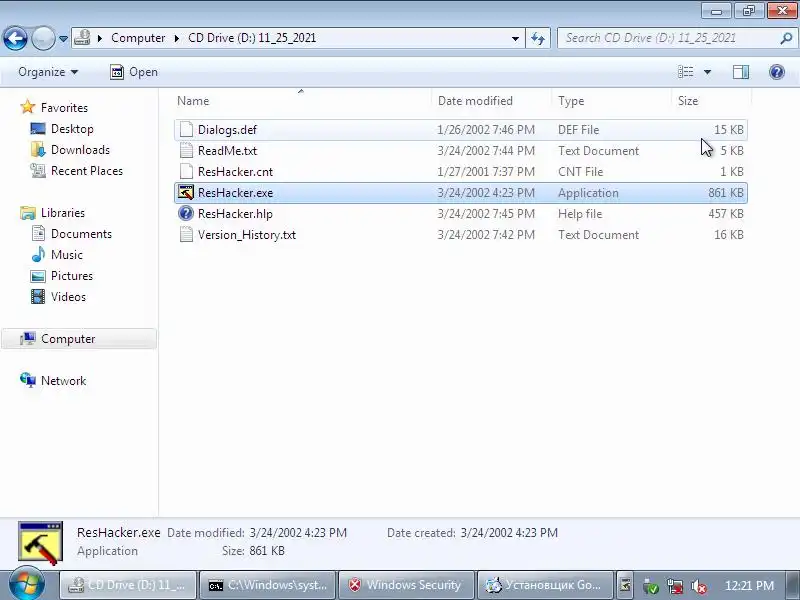Click the ResHacker.hlp file name

pos(235,214)
